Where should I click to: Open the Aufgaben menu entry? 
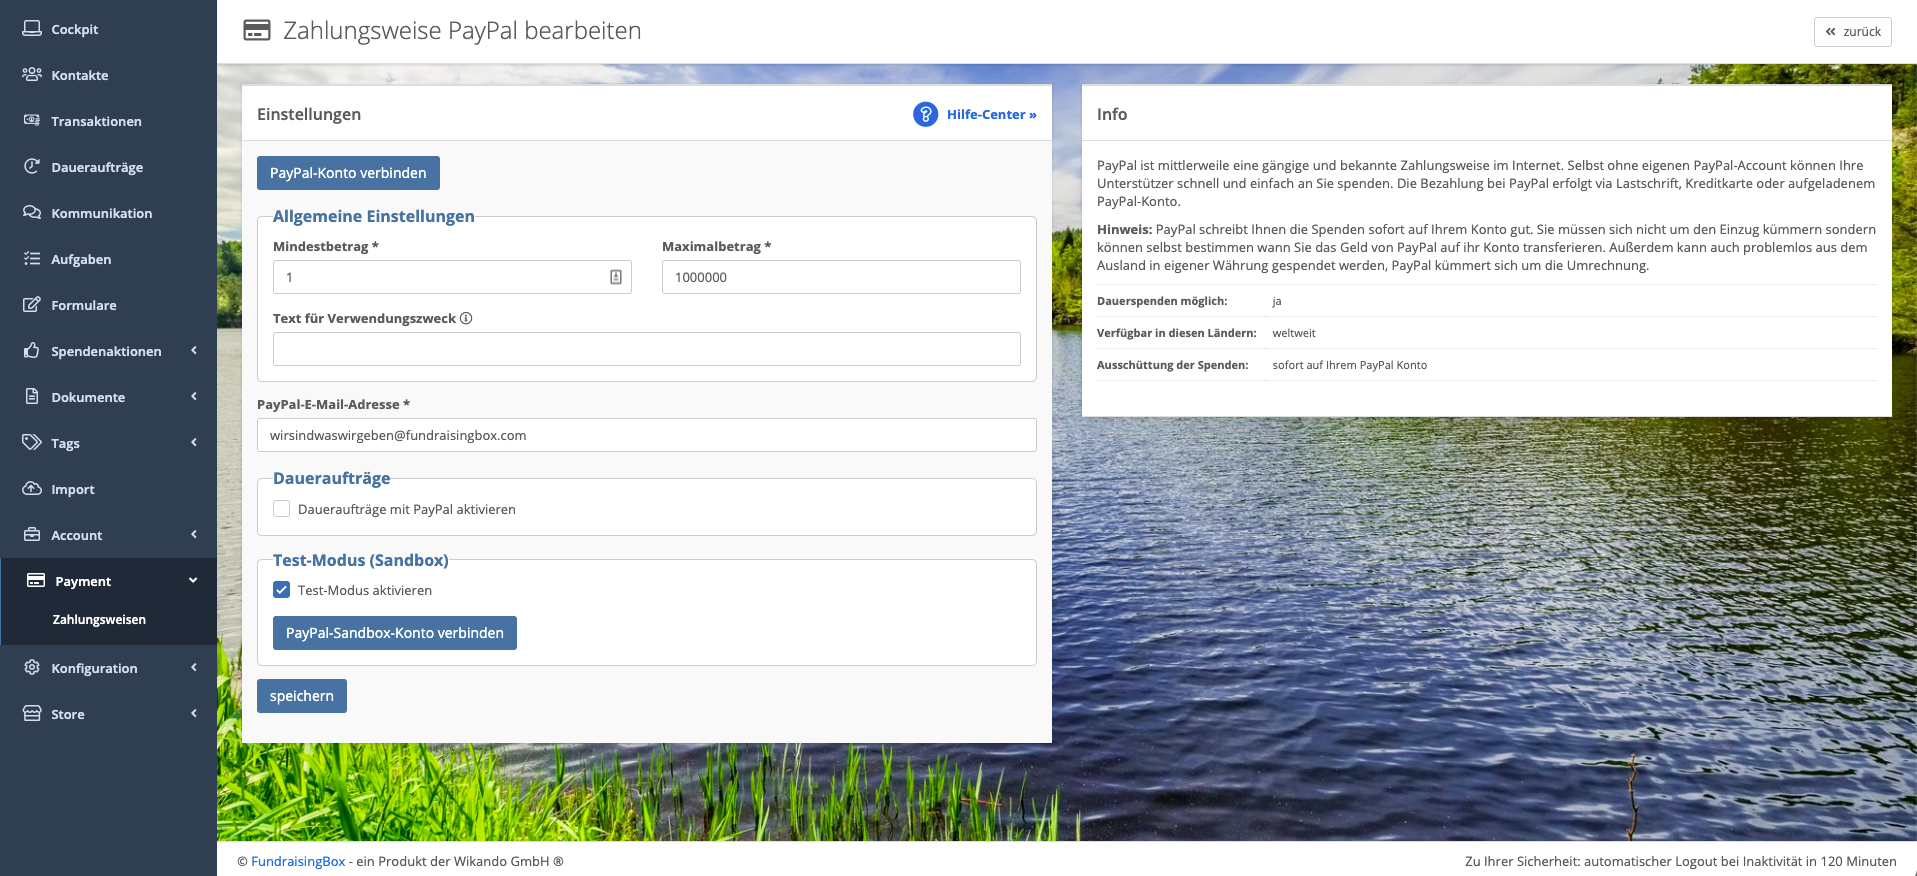click(108, 259)
